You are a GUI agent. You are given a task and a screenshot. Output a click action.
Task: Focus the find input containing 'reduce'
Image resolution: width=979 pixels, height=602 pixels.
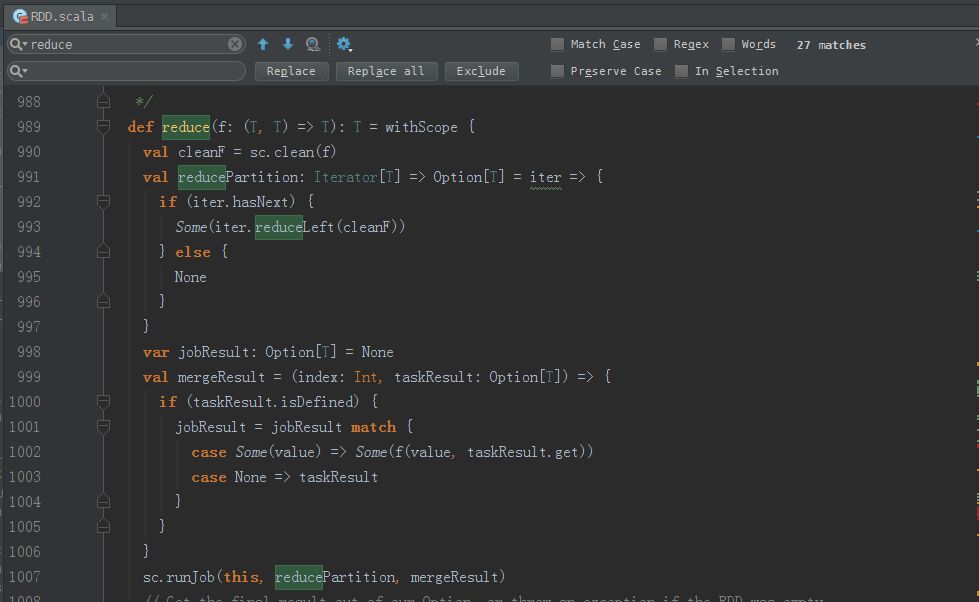click(x=127, y=44)
